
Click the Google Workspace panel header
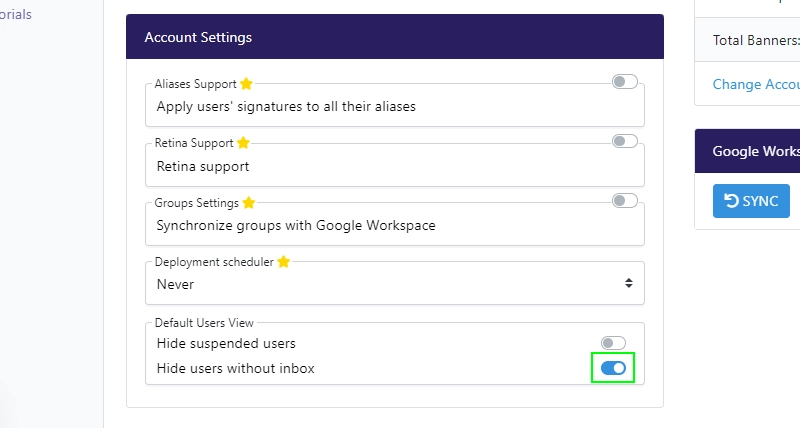(x=747, y=151)
